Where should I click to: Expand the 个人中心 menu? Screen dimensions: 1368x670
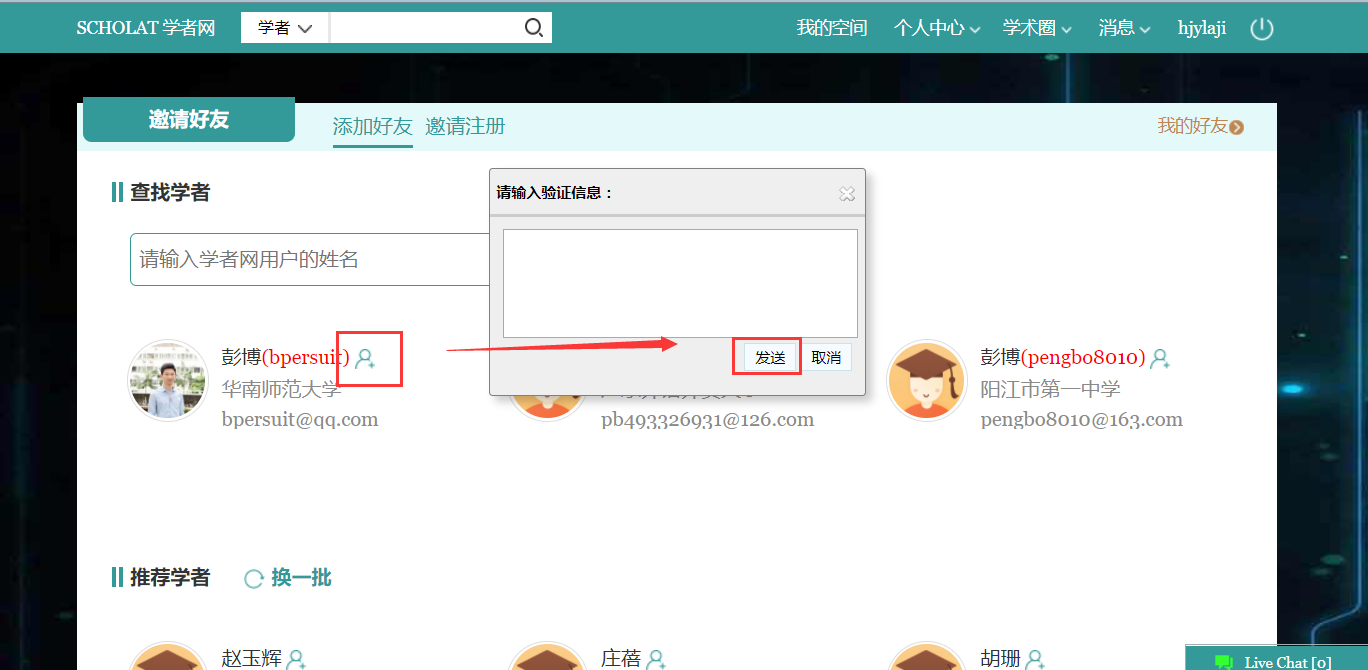[x=936, y=29]
